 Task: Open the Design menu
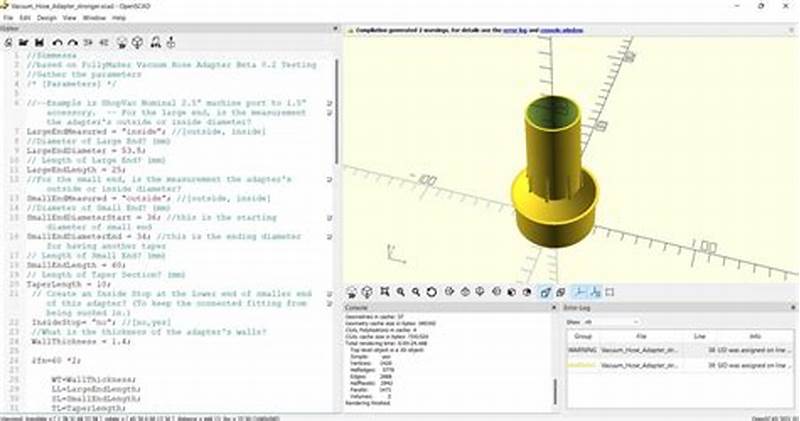47,18
